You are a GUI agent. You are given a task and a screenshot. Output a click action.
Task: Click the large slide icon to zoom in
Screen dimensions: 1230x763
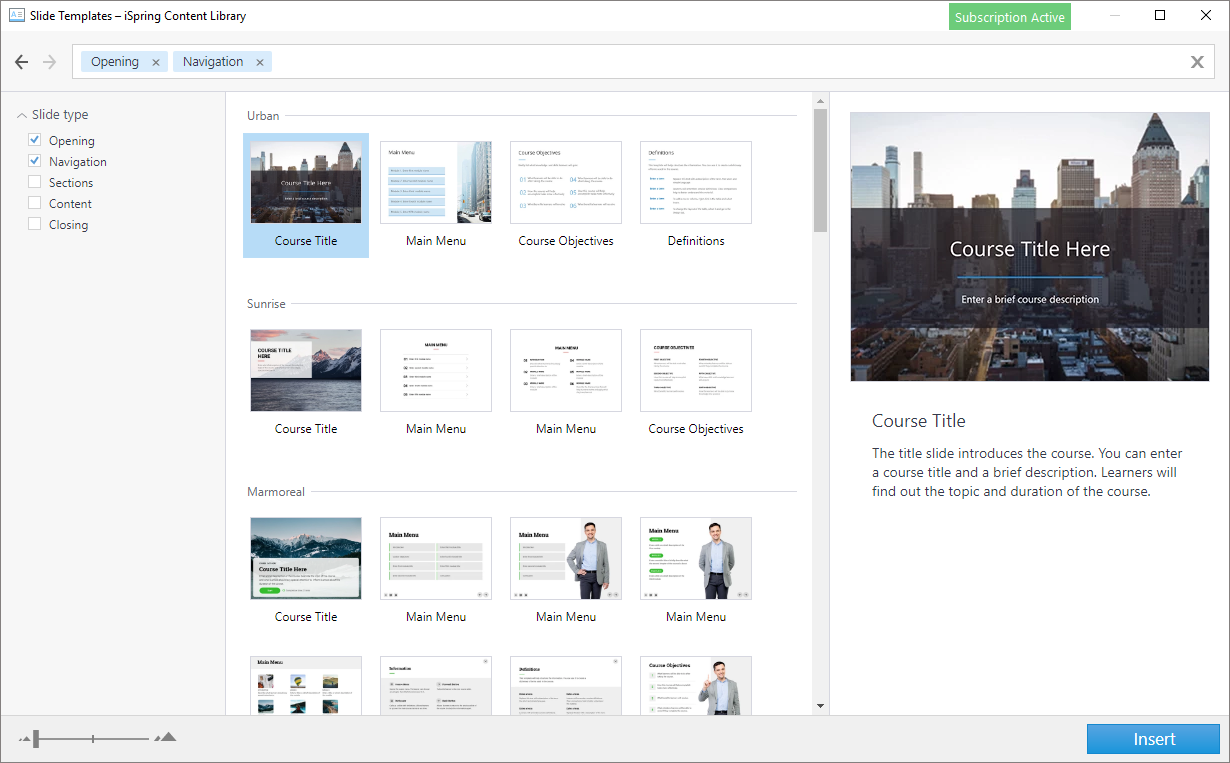pyautogui.click(x=164, y=737)
